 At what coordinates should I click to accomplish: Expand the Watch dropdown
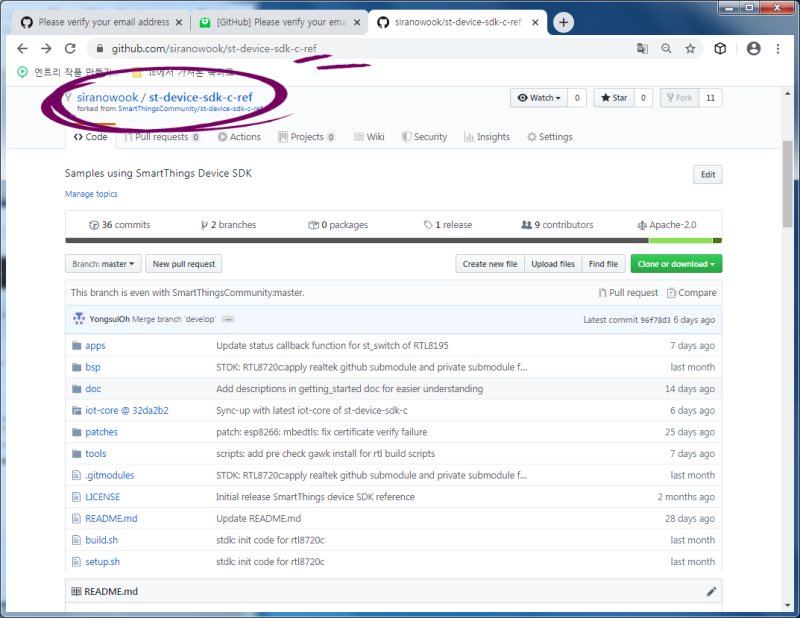[x=538, y=98]
